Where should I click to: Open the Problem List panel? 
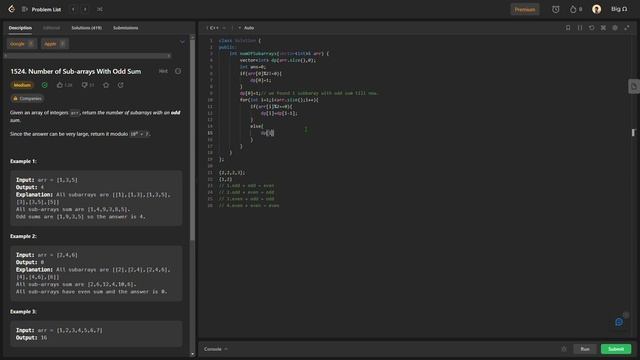click(42, 9)
